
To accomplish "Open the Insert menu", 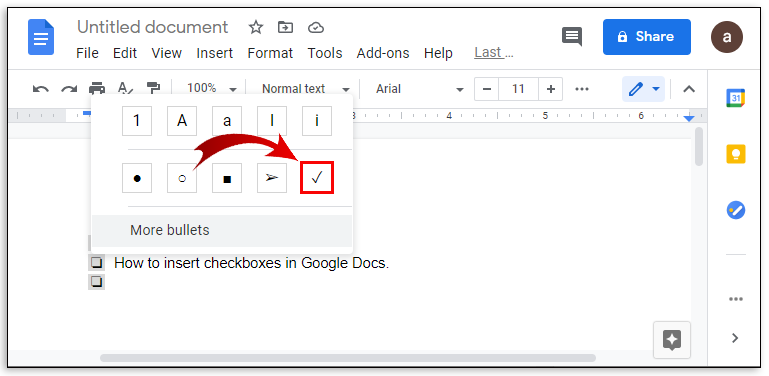I will click(x=215, y=53).
